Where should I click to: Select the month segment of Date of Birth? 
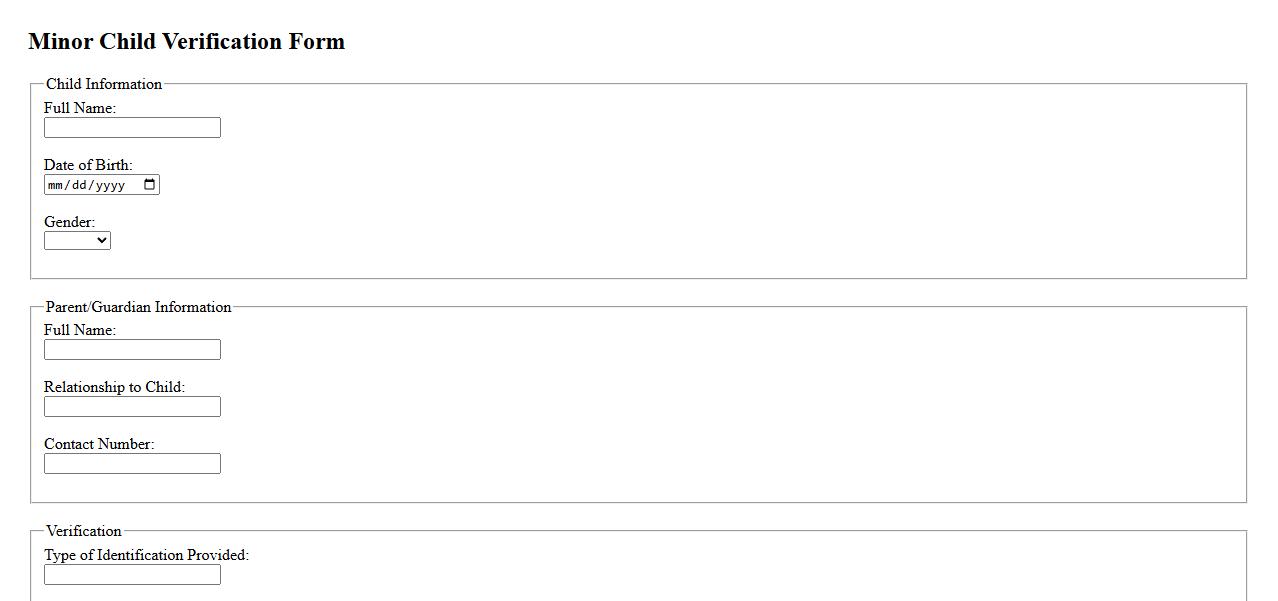[56, 185]
